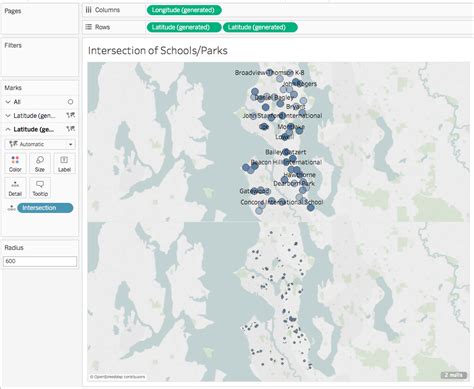Click the Marks card header
Image resolution: width=474 pixels, height=389 pixels.
(13, 88)
